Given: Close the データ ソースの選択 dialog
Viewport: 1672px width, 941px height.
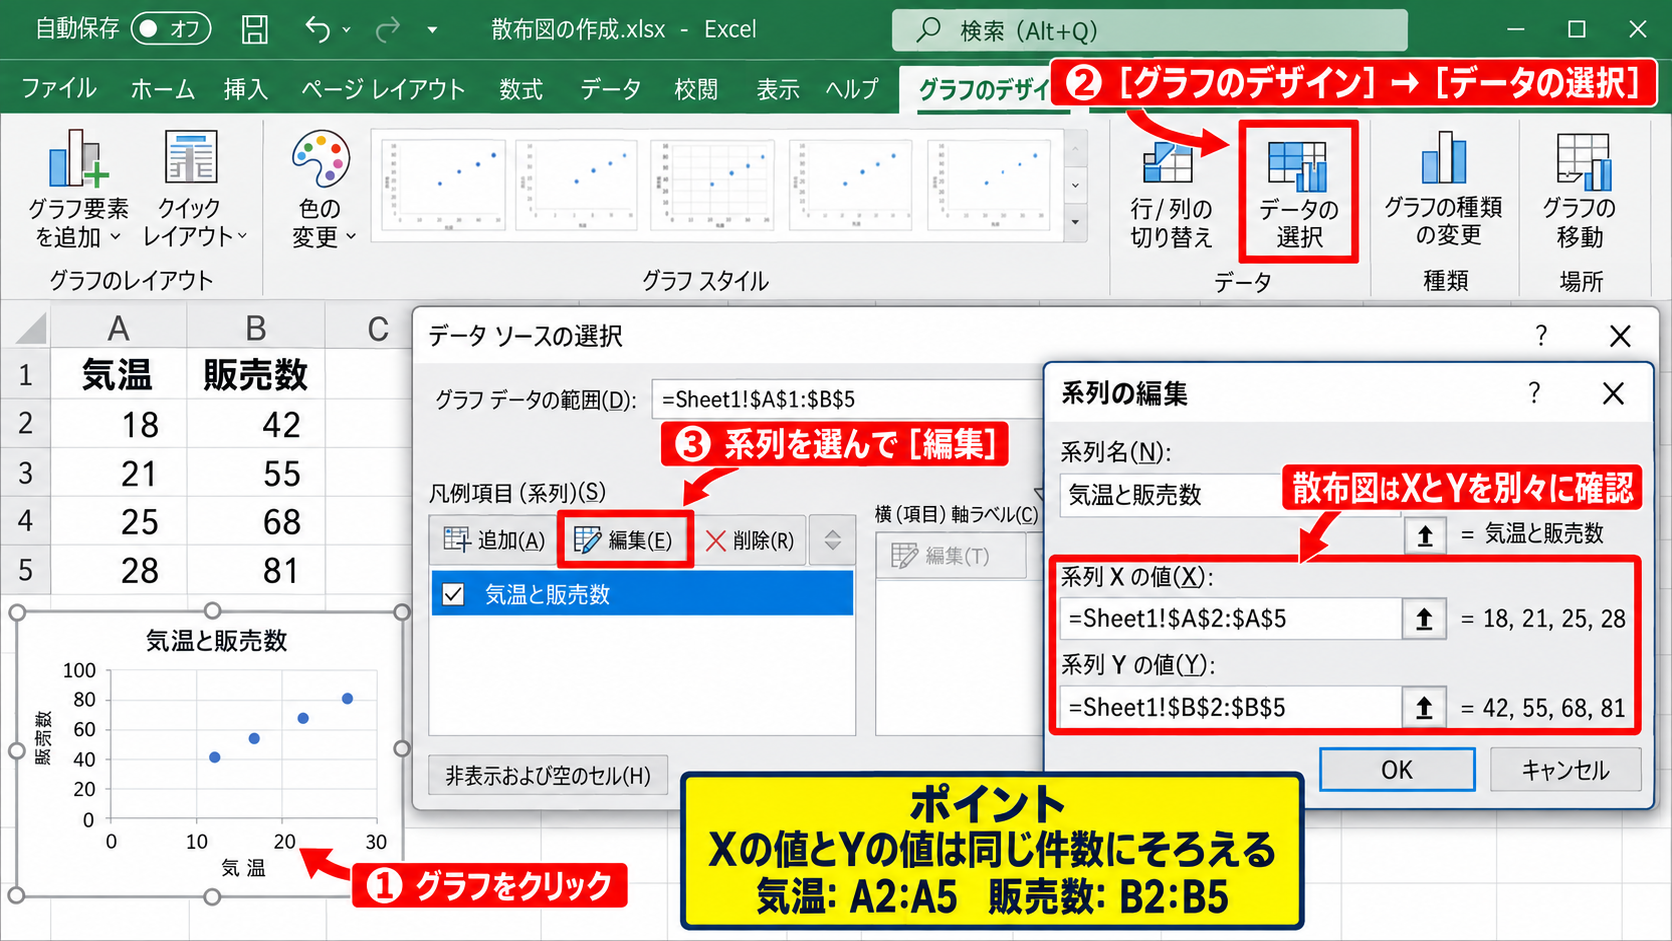Looking at the screenshot, I should [1620, 336].
